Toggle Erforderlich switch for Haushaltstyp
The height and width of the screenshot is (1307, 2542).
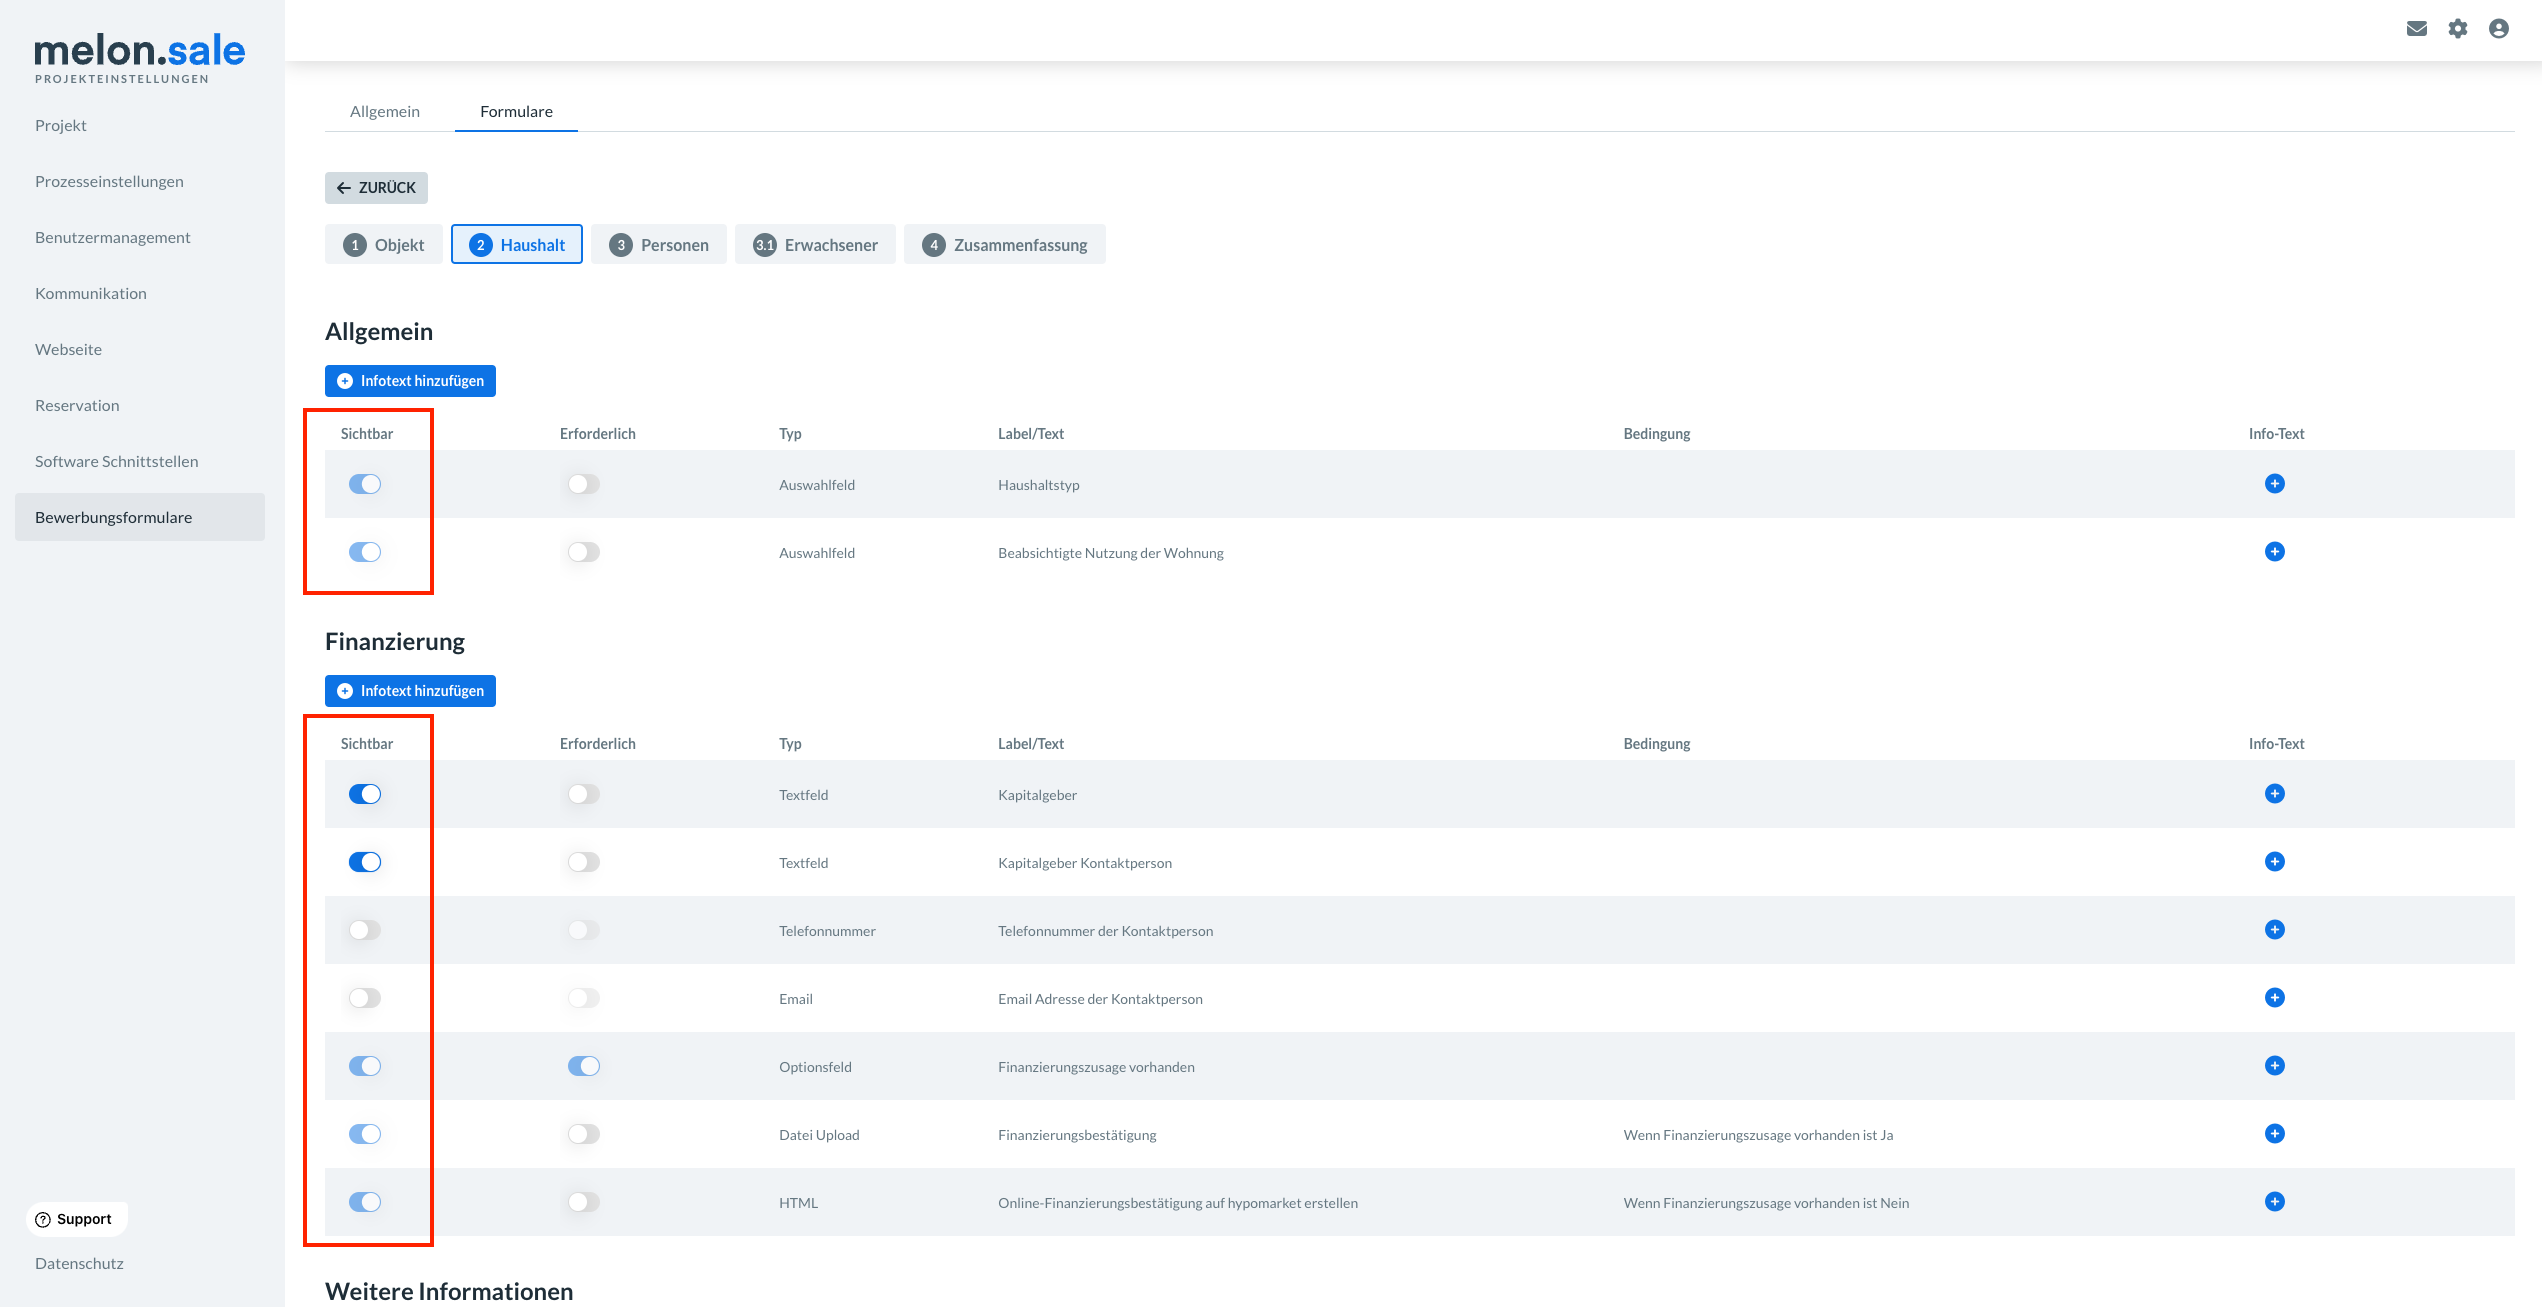tap(584, 484)
